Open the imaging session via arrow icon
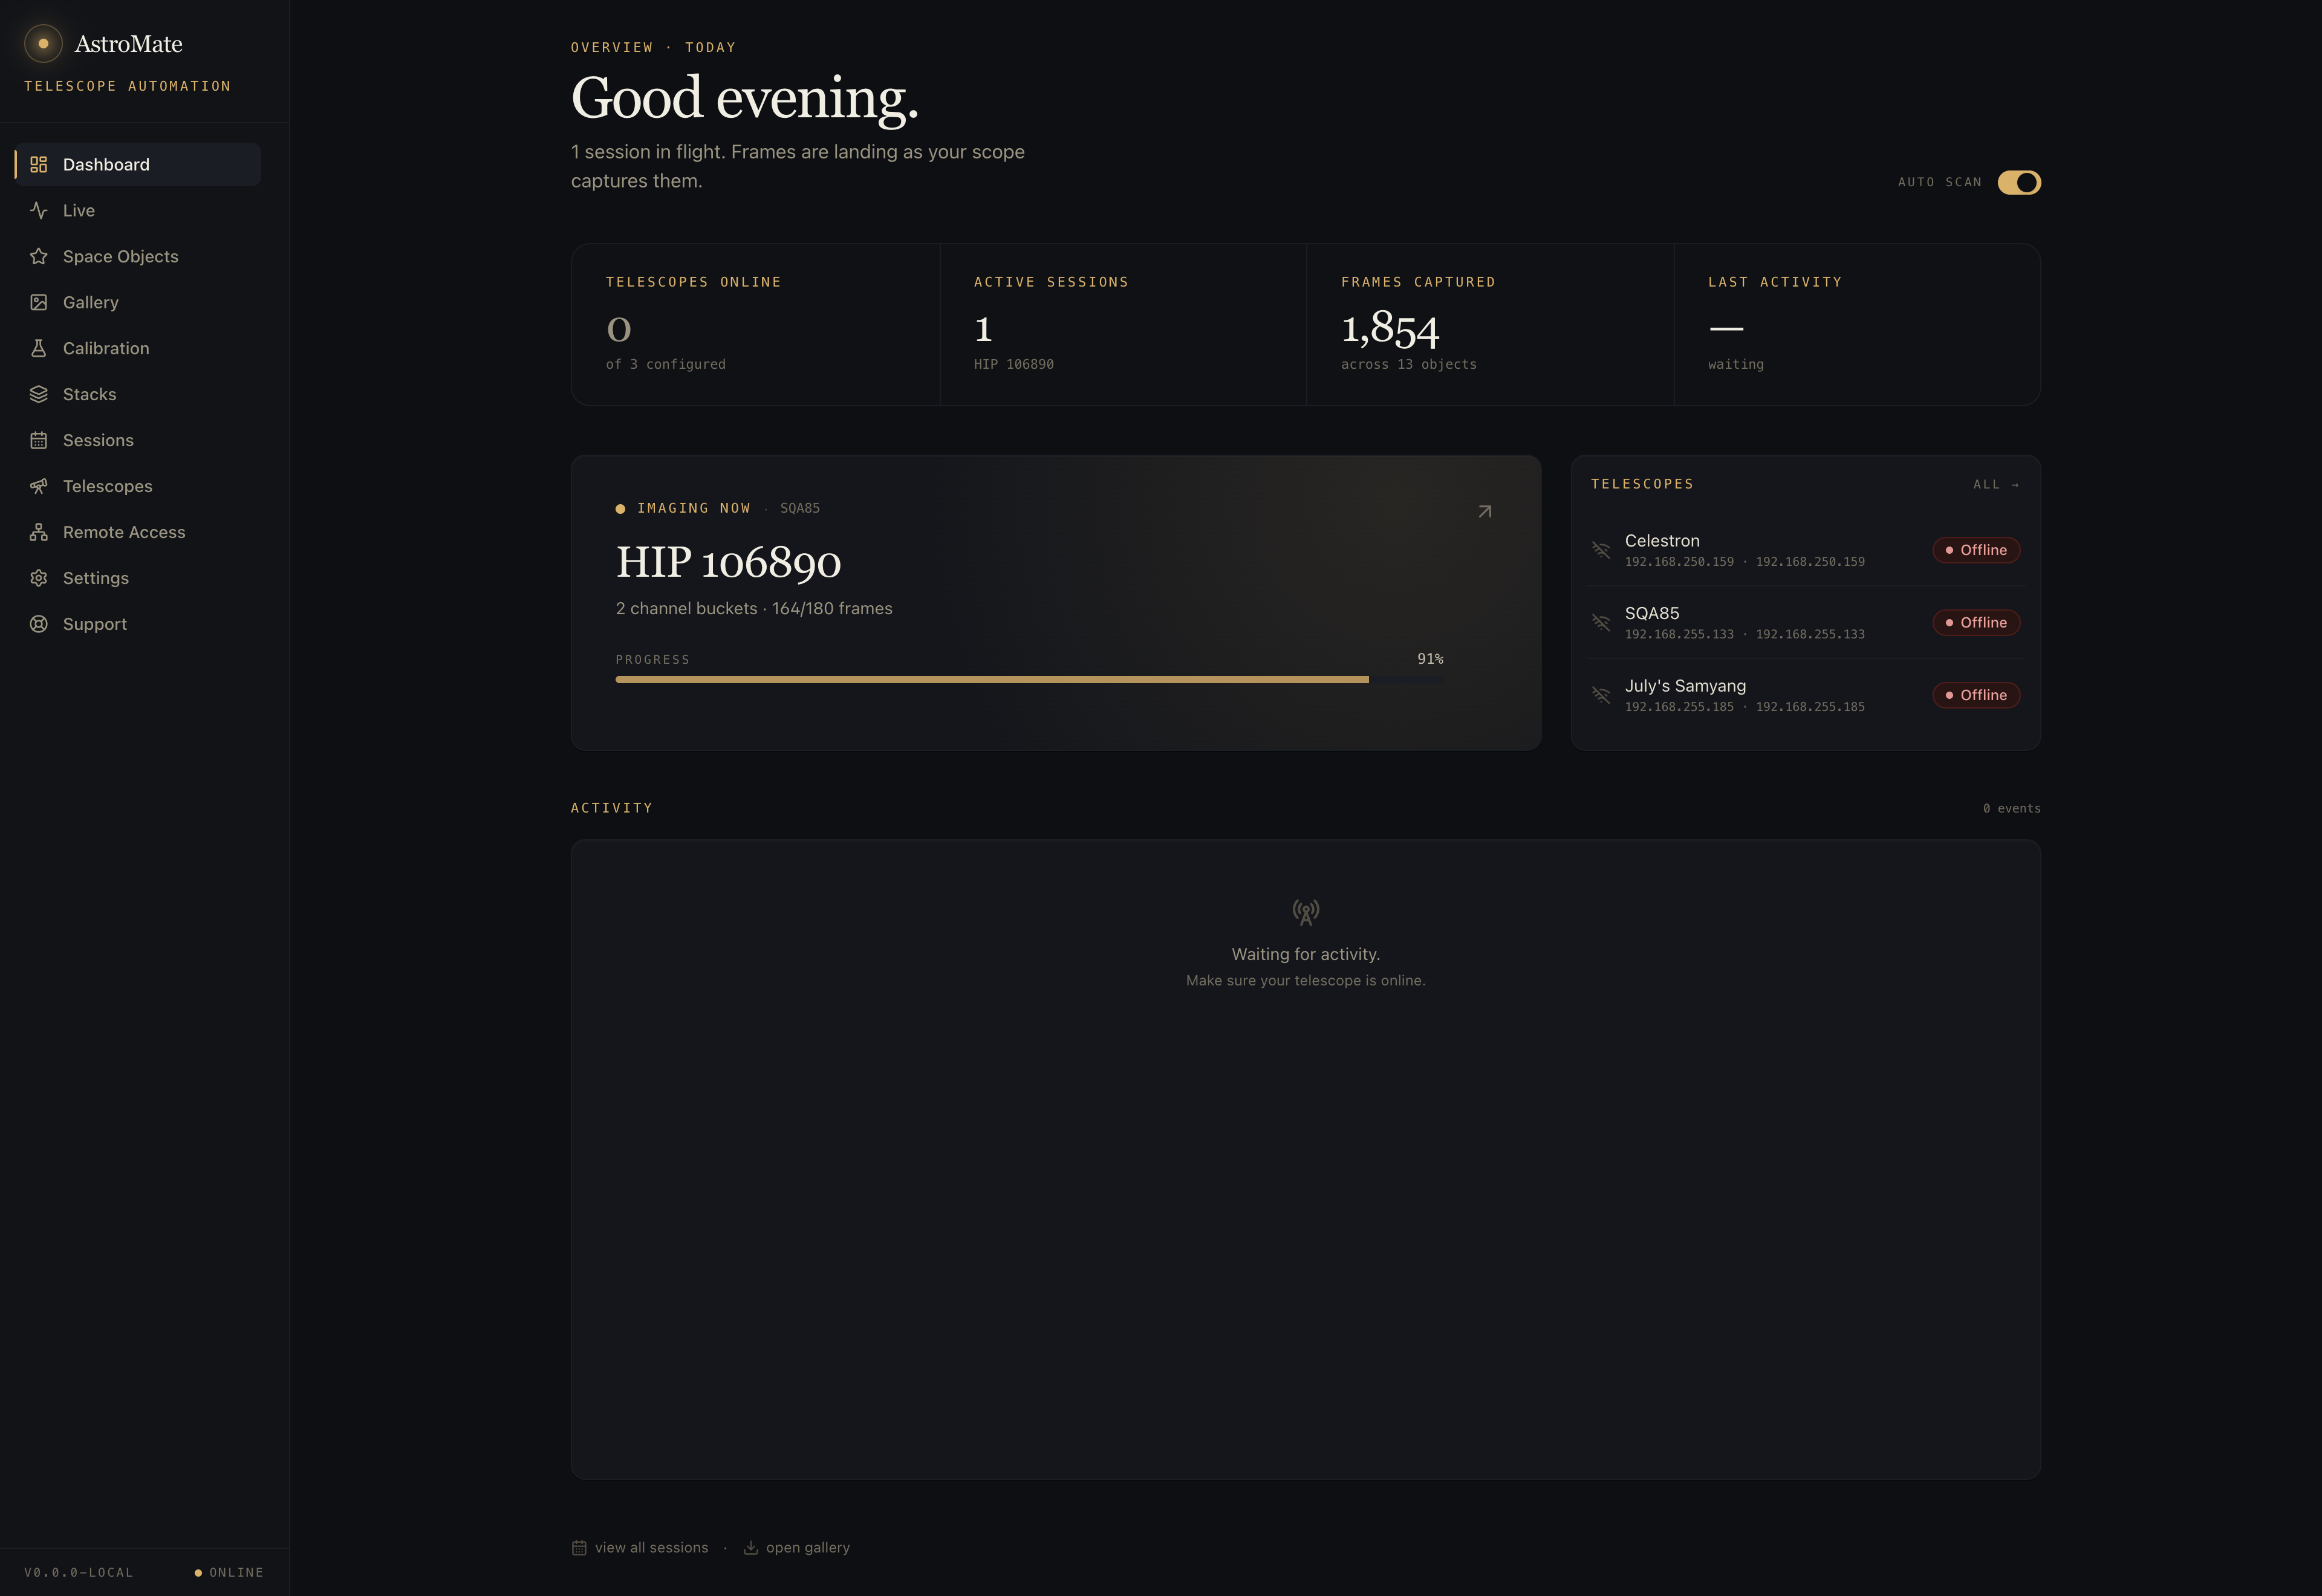The image size is (2322, 1596). point(1485,511)
